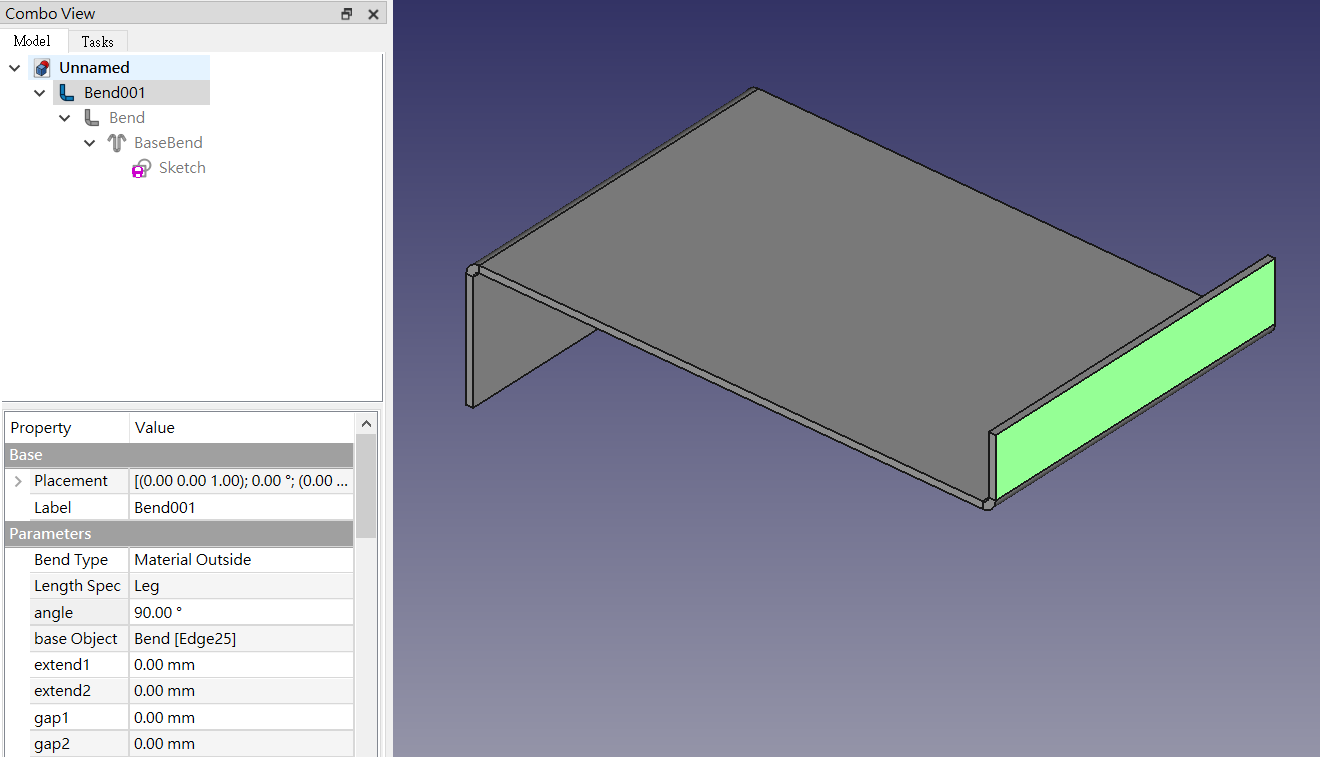Edit the gap2 value 0.00 mm
Image resolution: width=1320 pixels, height=757 pixels.
[242, 744]
